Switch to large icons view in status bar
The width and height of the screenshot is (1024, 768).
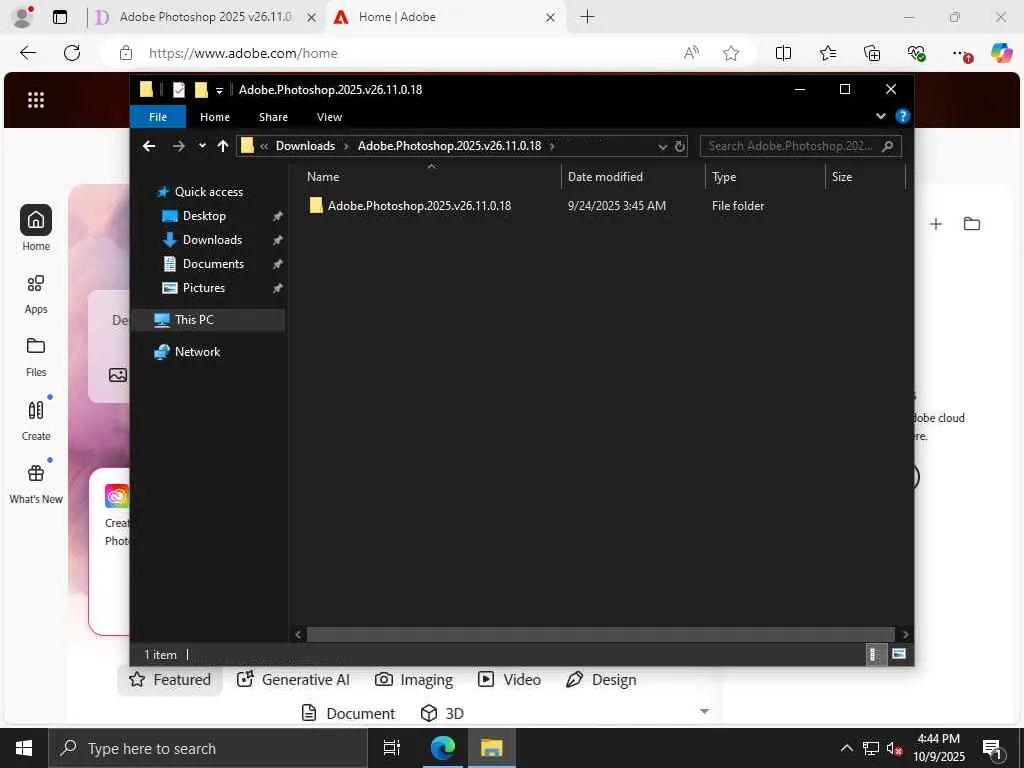click(x=899, y=654)
